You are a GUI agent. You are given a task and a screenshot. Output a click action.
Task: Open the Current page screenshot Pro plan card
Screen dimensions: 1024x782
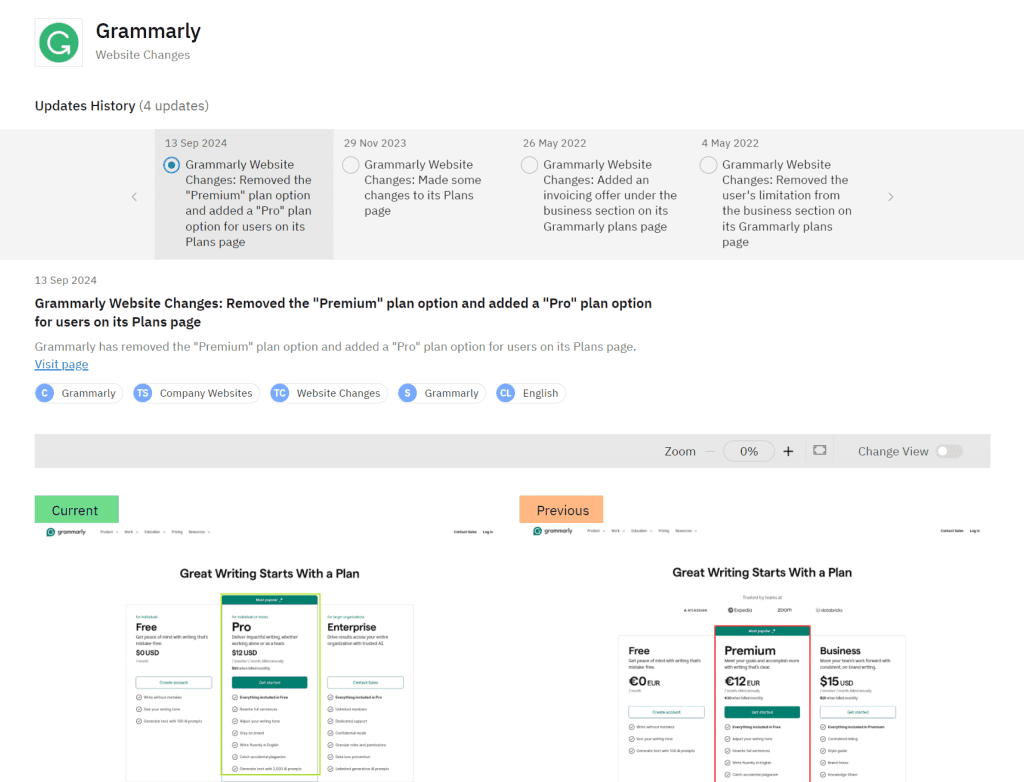270,685
